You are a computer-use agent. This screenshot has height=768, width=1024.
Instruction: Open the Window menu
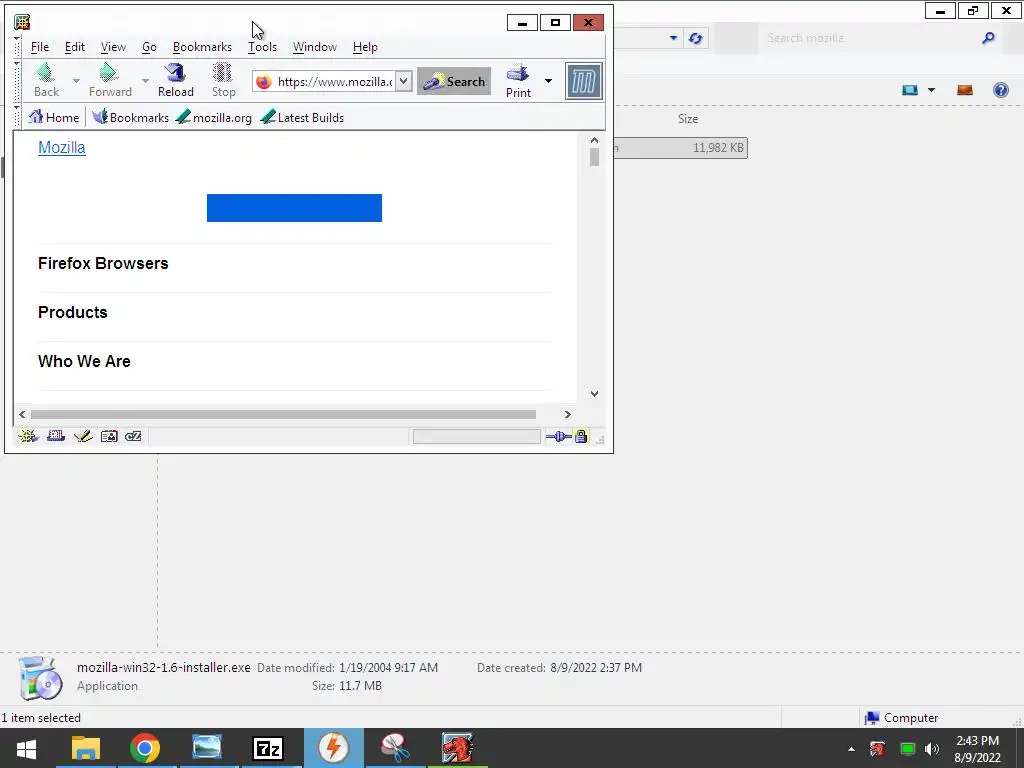[x=314, y=47]
